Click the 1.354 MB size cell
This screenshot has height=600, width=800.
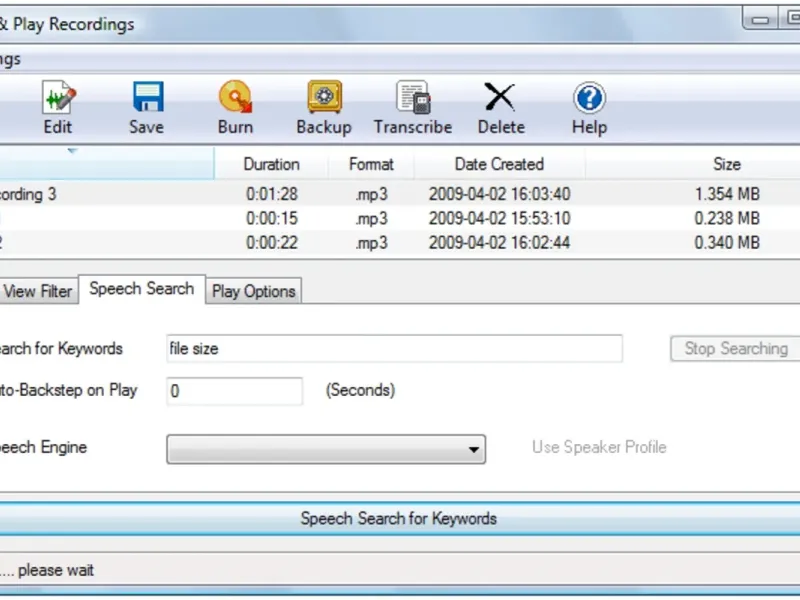[727, 194]
